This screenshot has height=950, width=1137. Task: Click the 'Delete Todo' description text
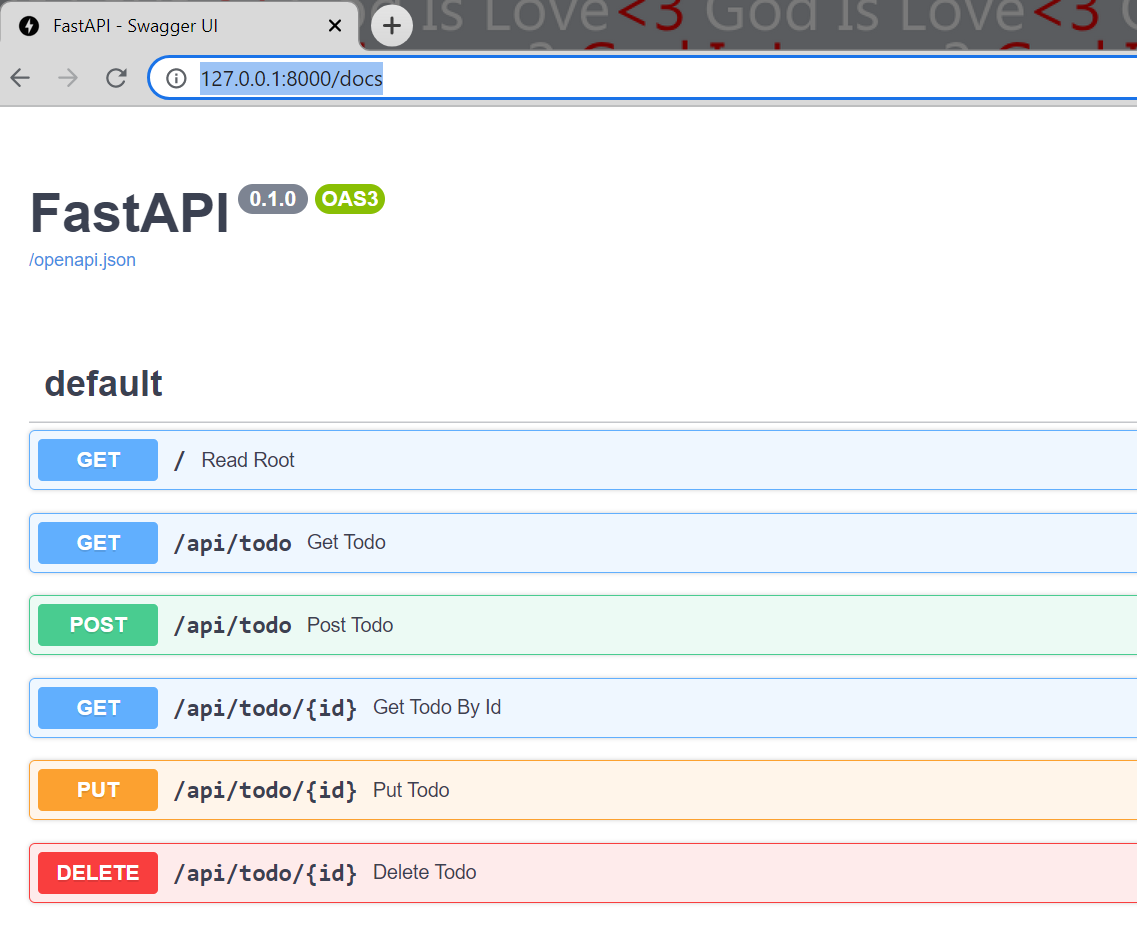424,872
